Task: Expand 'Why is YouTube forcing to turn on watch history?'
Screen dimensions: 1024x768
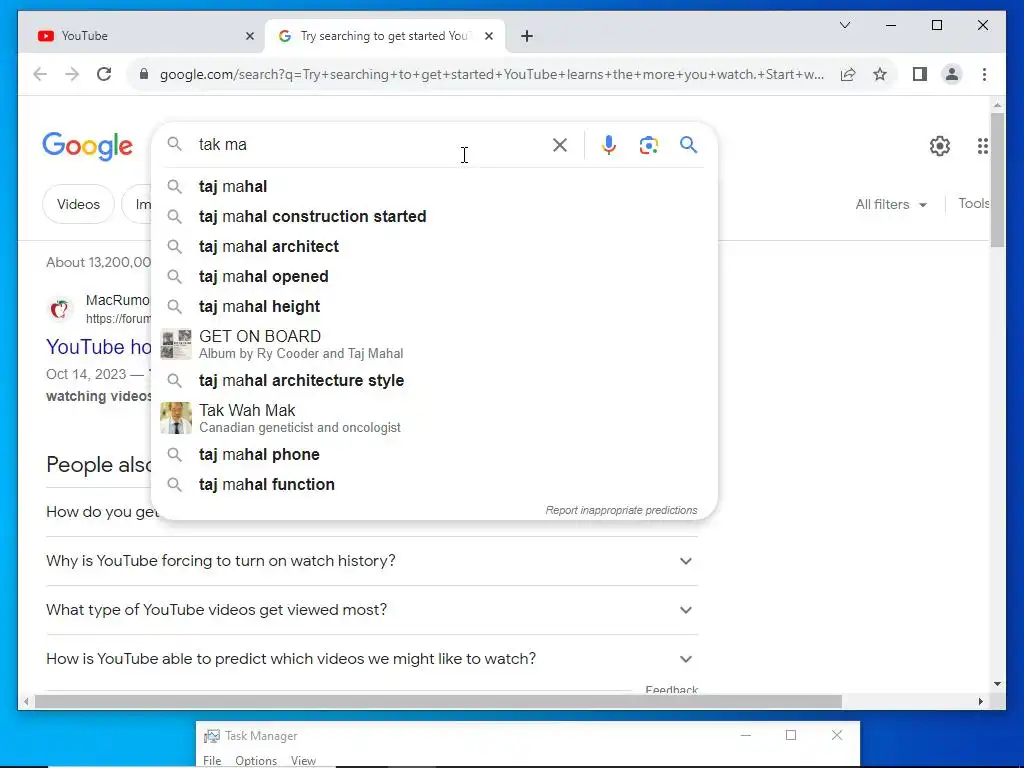Action: (x=372, y=561)
